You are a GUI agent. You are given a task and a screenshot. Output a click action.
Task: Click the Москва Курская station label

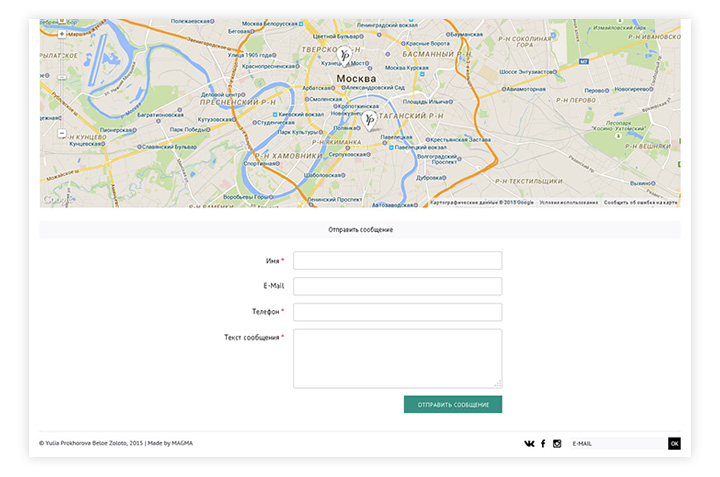coord(407,68)
